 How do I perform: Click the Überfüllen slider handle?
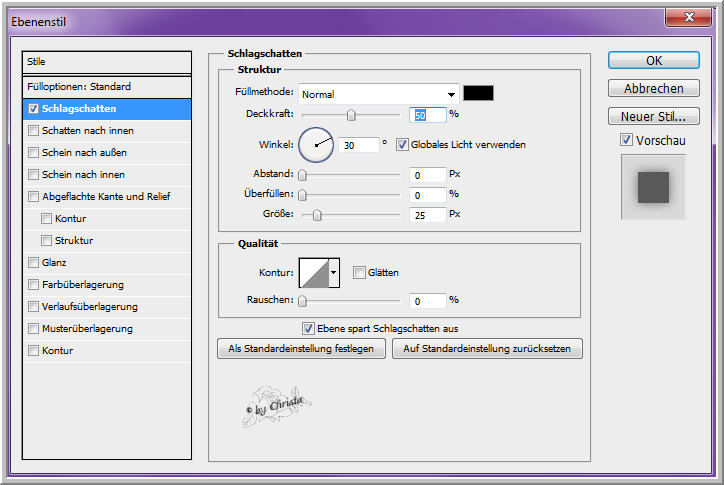(x=302, y=195)
